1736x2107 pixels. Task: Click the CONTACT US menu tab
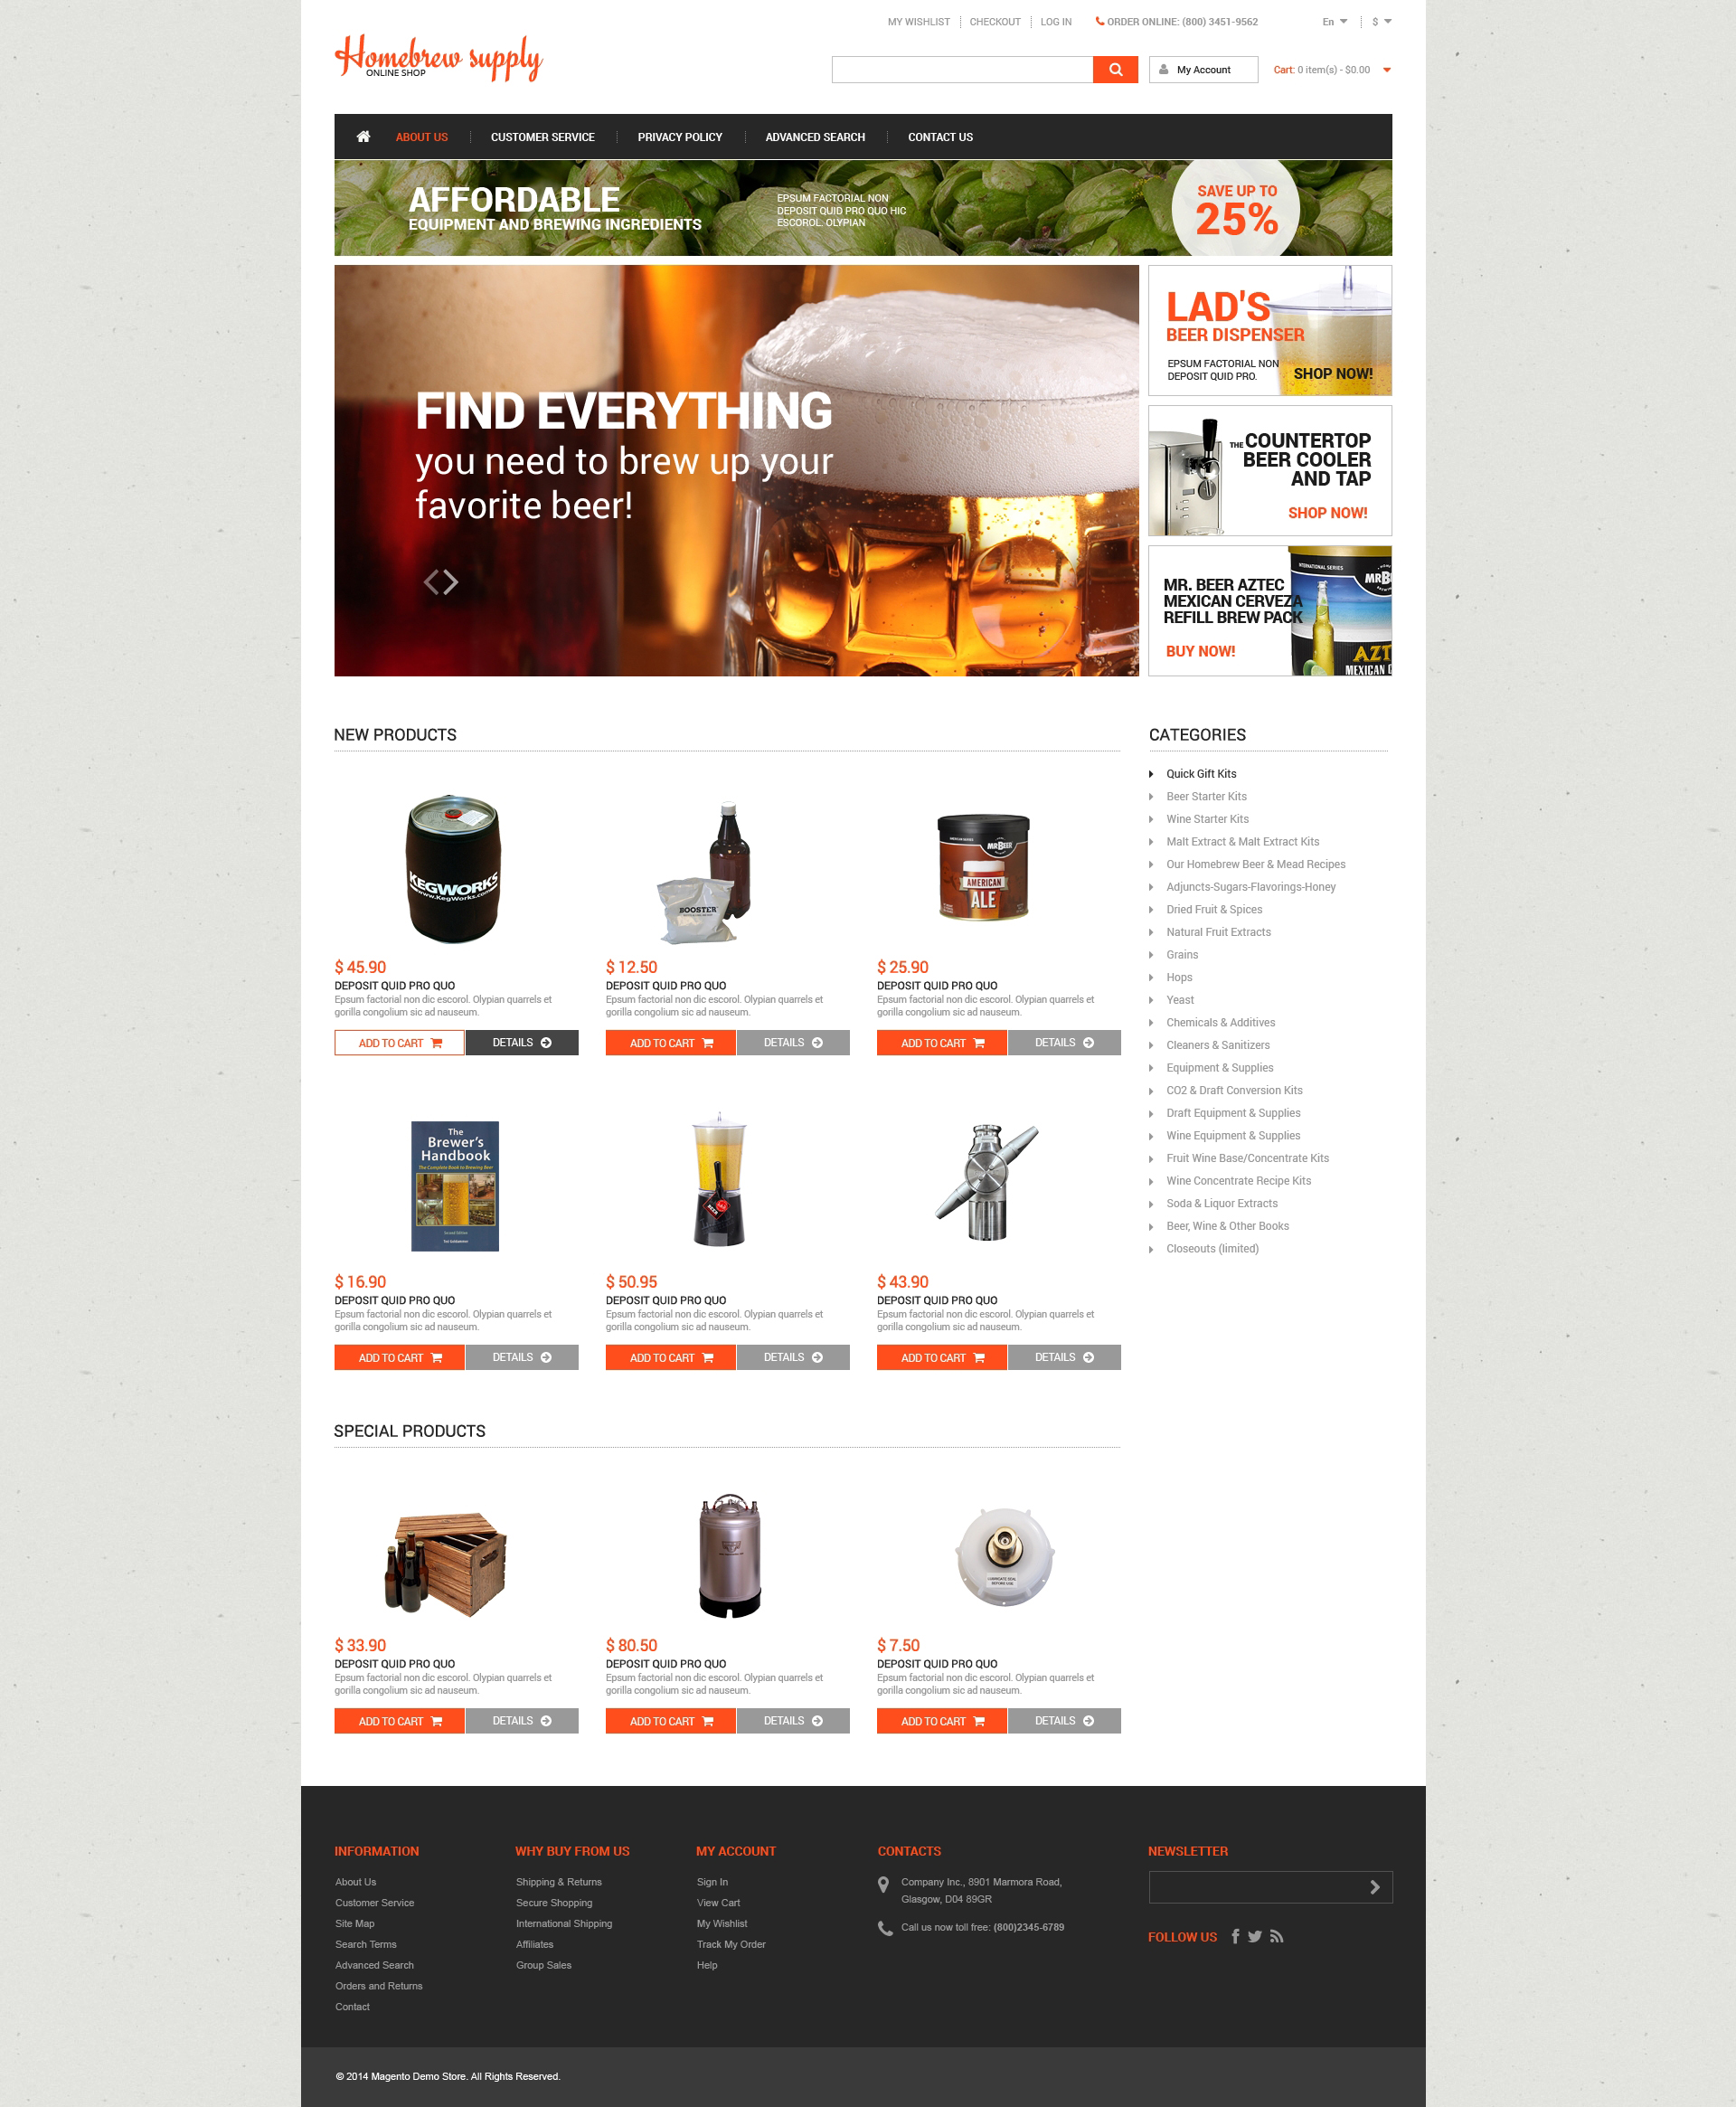click(x=941, y=137)
